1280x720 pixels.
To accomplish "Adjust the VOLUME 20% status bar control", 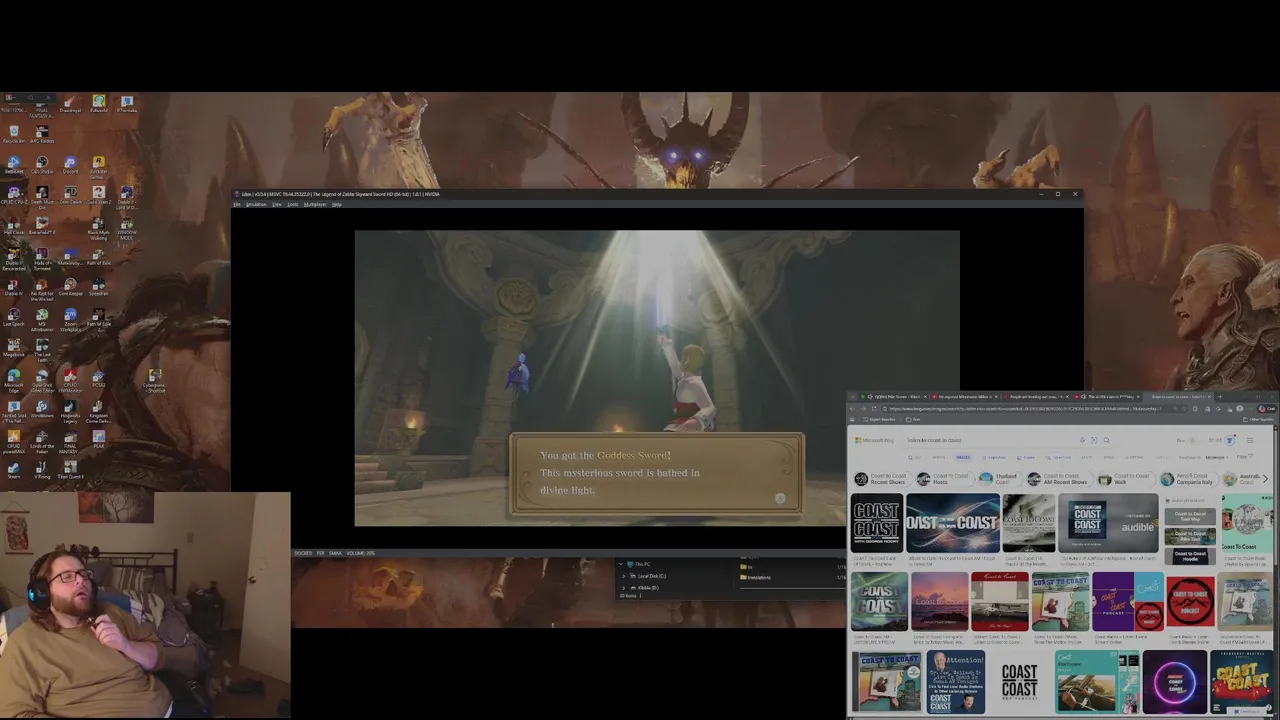I will point(360,553).
